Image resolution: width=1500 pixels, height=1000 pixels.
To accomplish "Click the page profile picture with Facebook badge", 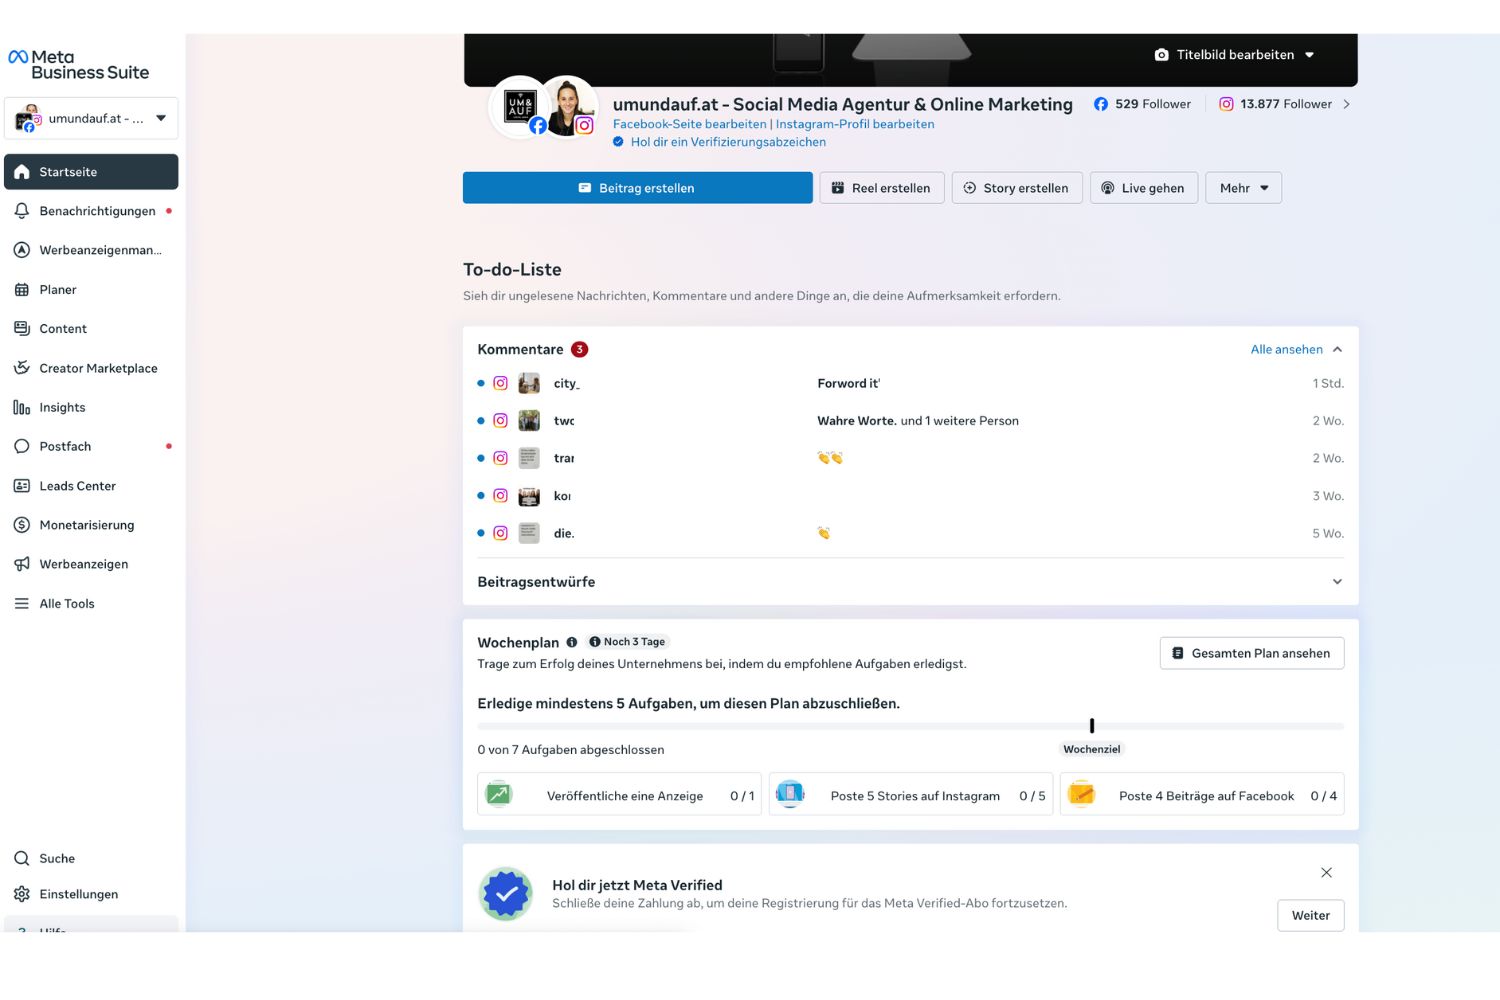I will point(521,107).
